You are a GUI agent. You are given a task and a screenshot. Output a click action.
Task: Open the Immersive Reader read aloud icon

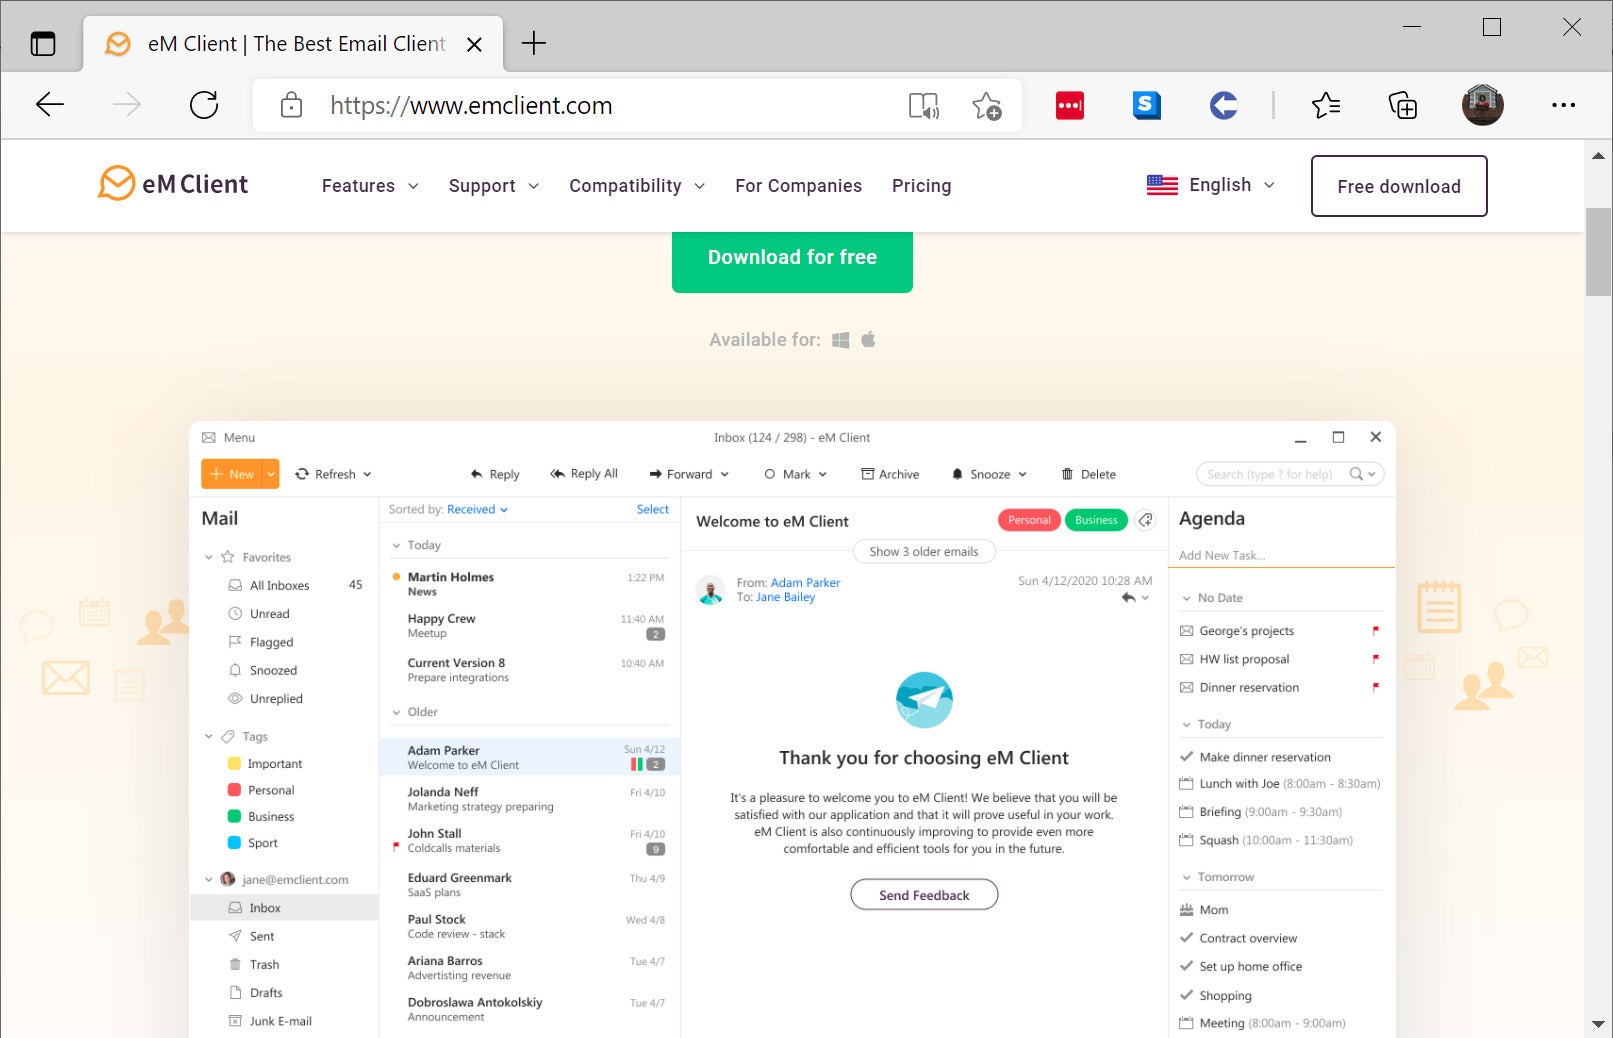coord(923,105)
